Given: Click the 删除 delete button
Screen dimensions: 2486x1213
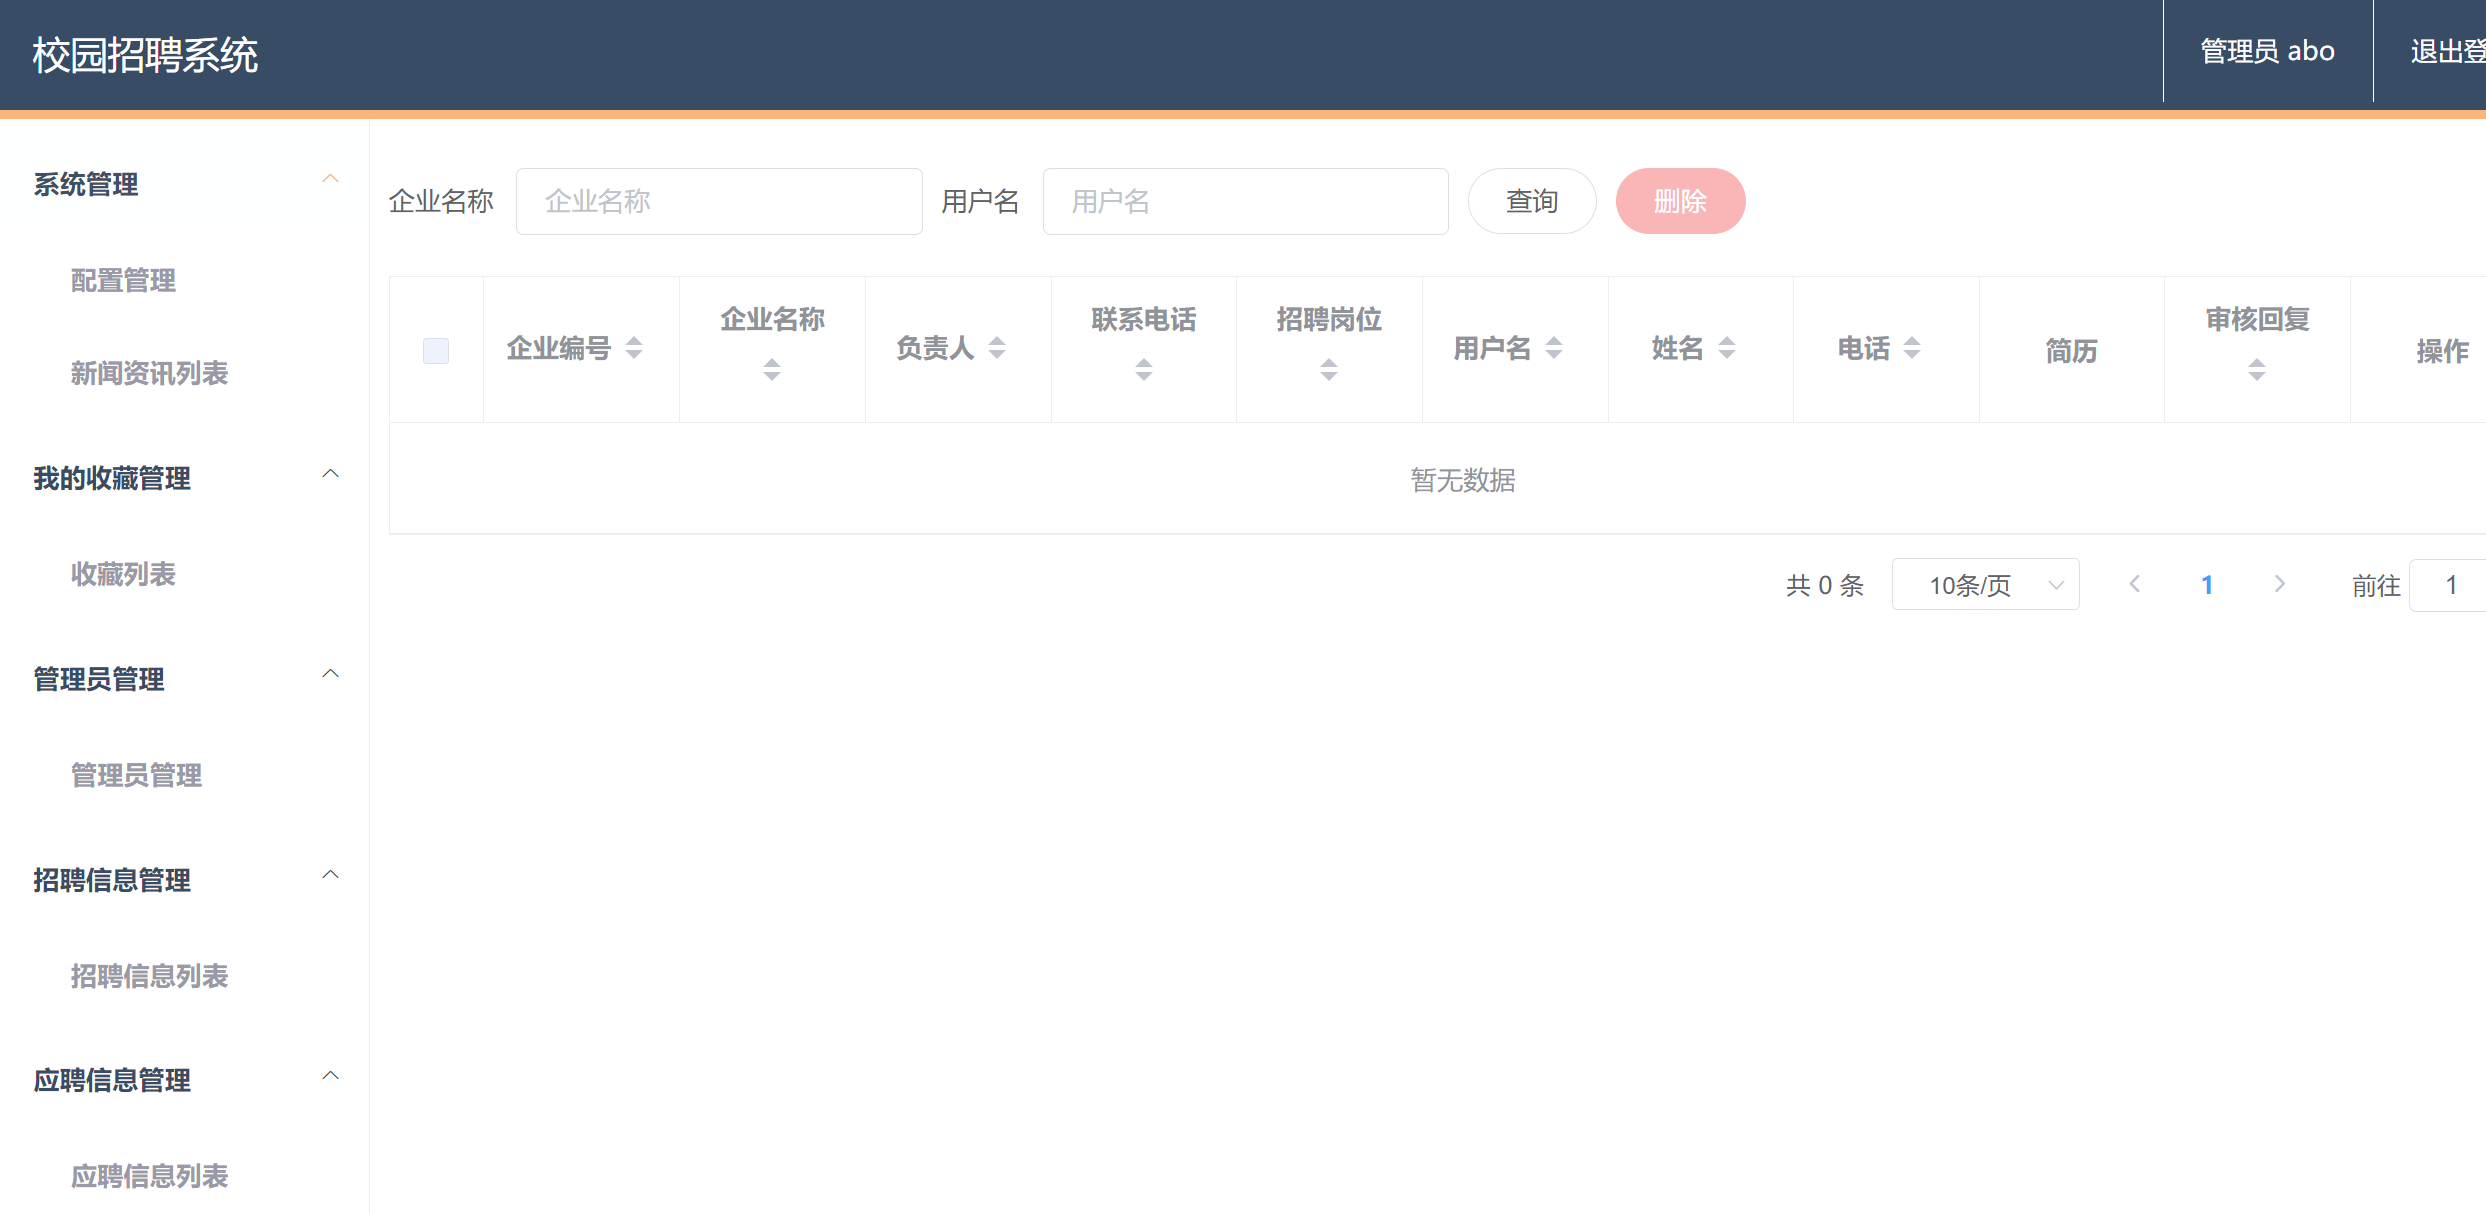Looking at the screenshot, I should coord(1680,200).
